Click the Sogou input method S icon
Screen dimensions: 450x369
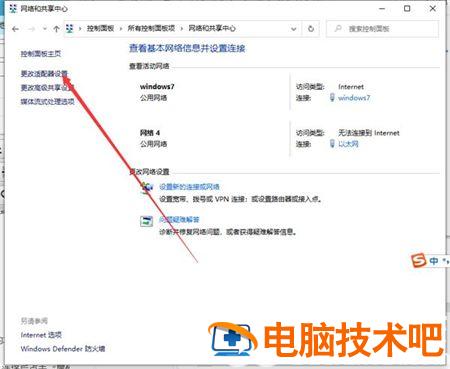[418, 260]
